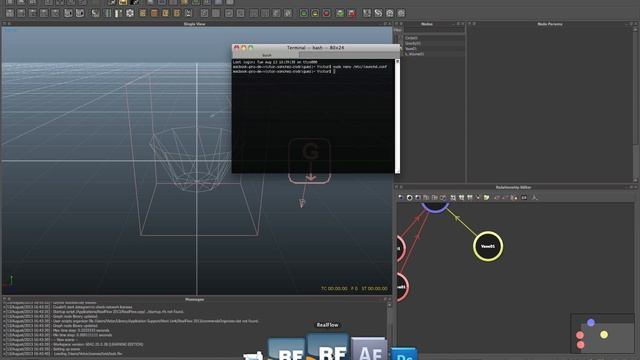This screenshot has height=360, width=640.
Task: Click the green circle icon in the main toolbar
Action: (x=304, y=13)
